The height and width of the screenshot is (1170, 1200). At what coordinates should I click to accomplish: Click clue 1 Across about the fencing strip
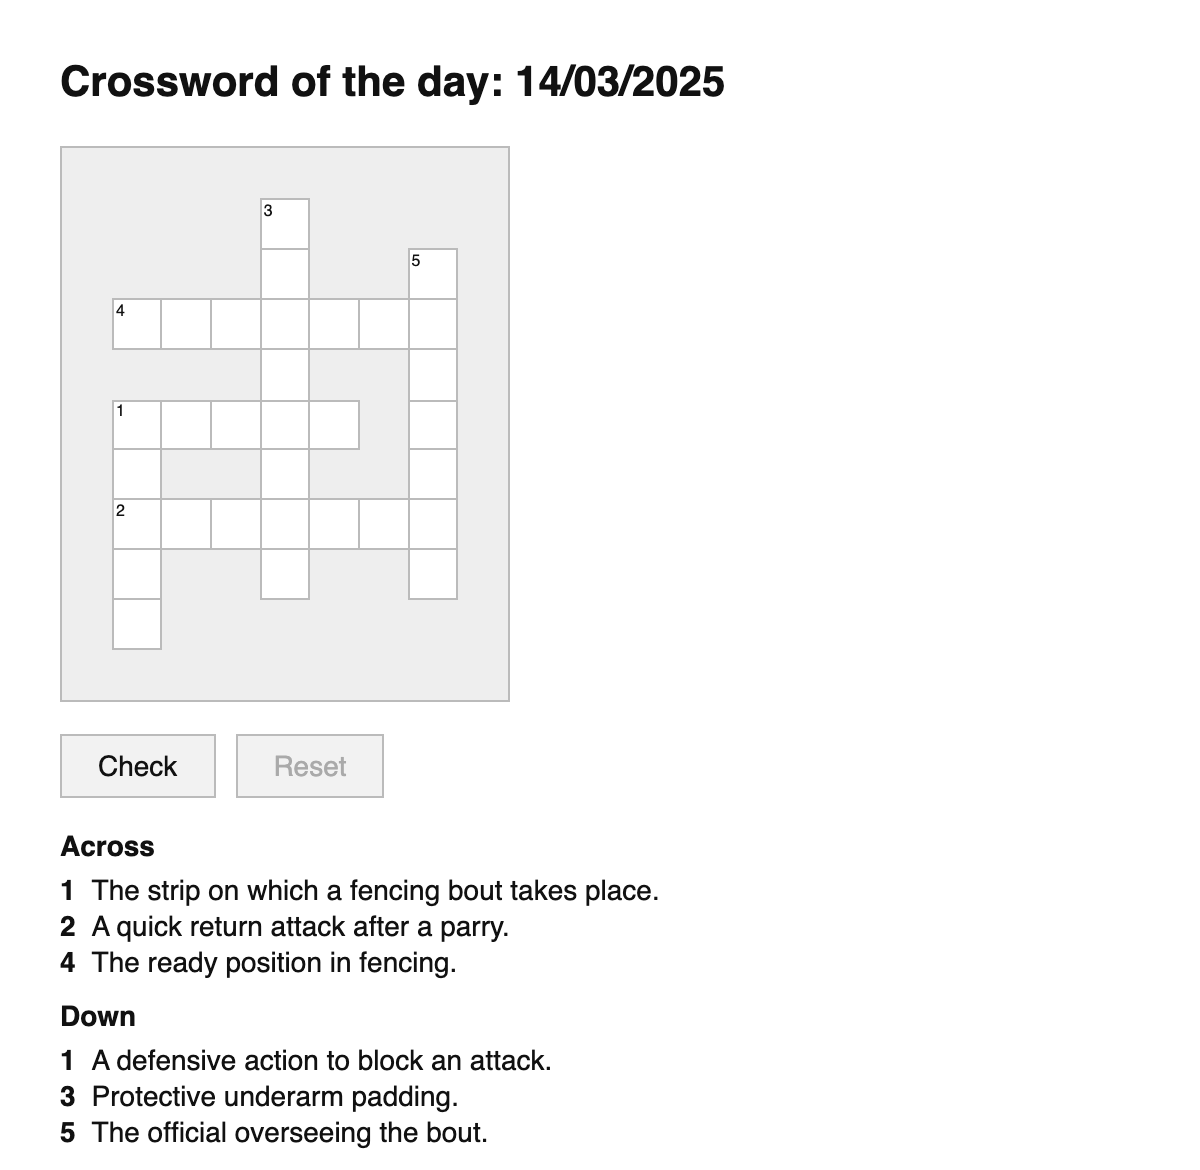pos(375,890)
